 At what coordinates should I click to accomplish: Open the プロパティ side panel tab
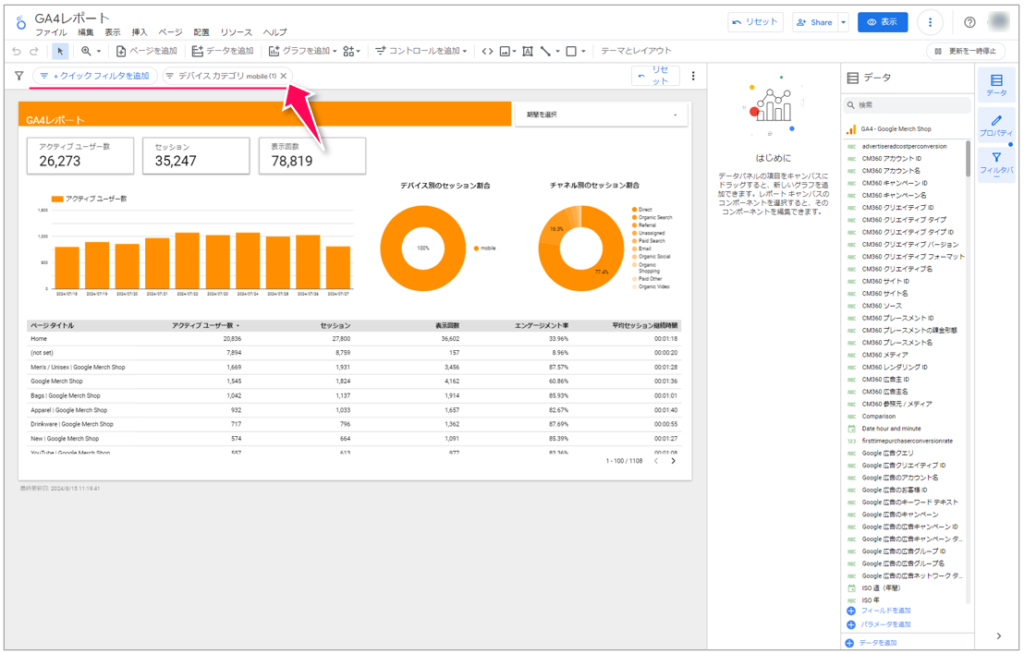[996, 126]
